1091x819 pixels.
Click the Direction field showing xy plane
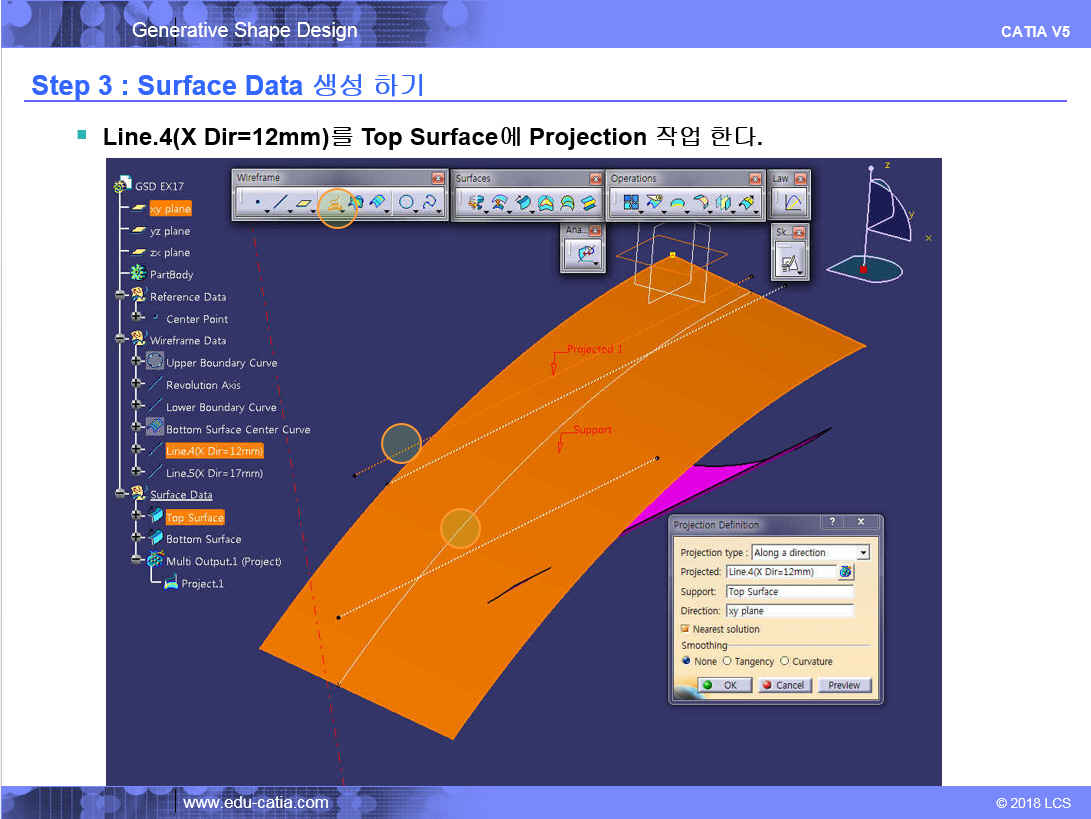(x=789, y=610)
